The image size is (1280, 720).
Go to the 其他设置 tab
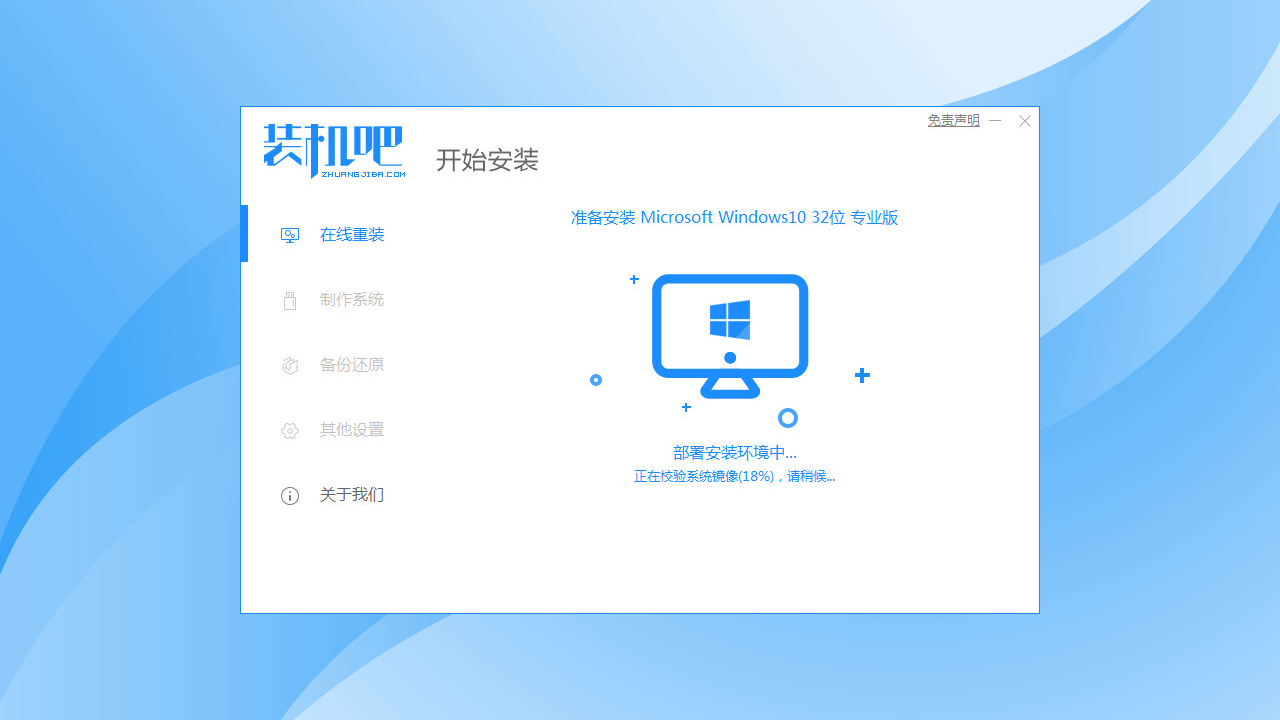tap(350, 430)
